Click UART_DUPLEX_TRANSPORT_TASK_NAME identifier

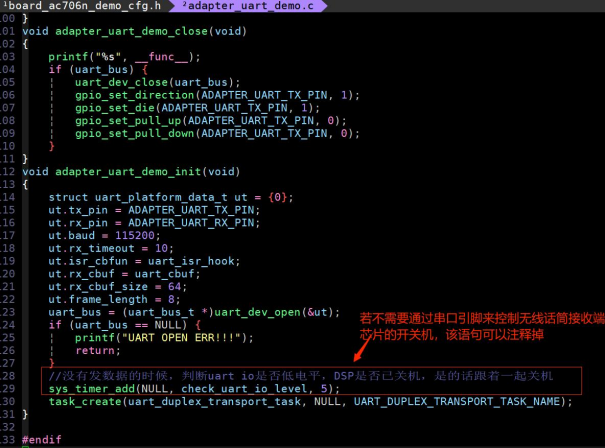[x=456, y=401]
